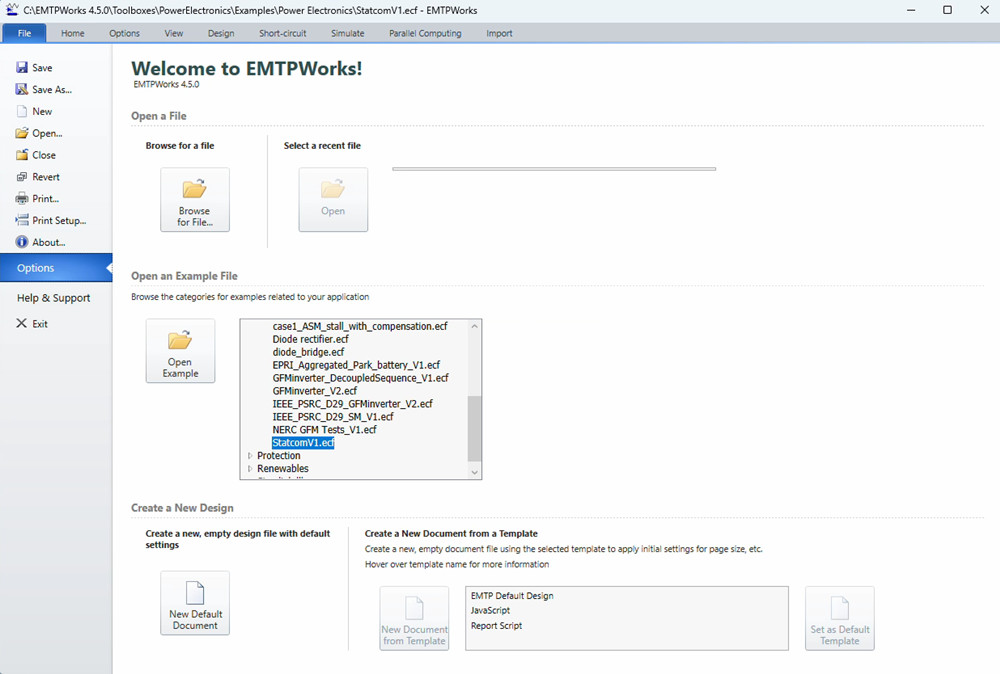Screen dimensions: 1000x674
Task: Select Options in the File sidebar
Action: 56,268
